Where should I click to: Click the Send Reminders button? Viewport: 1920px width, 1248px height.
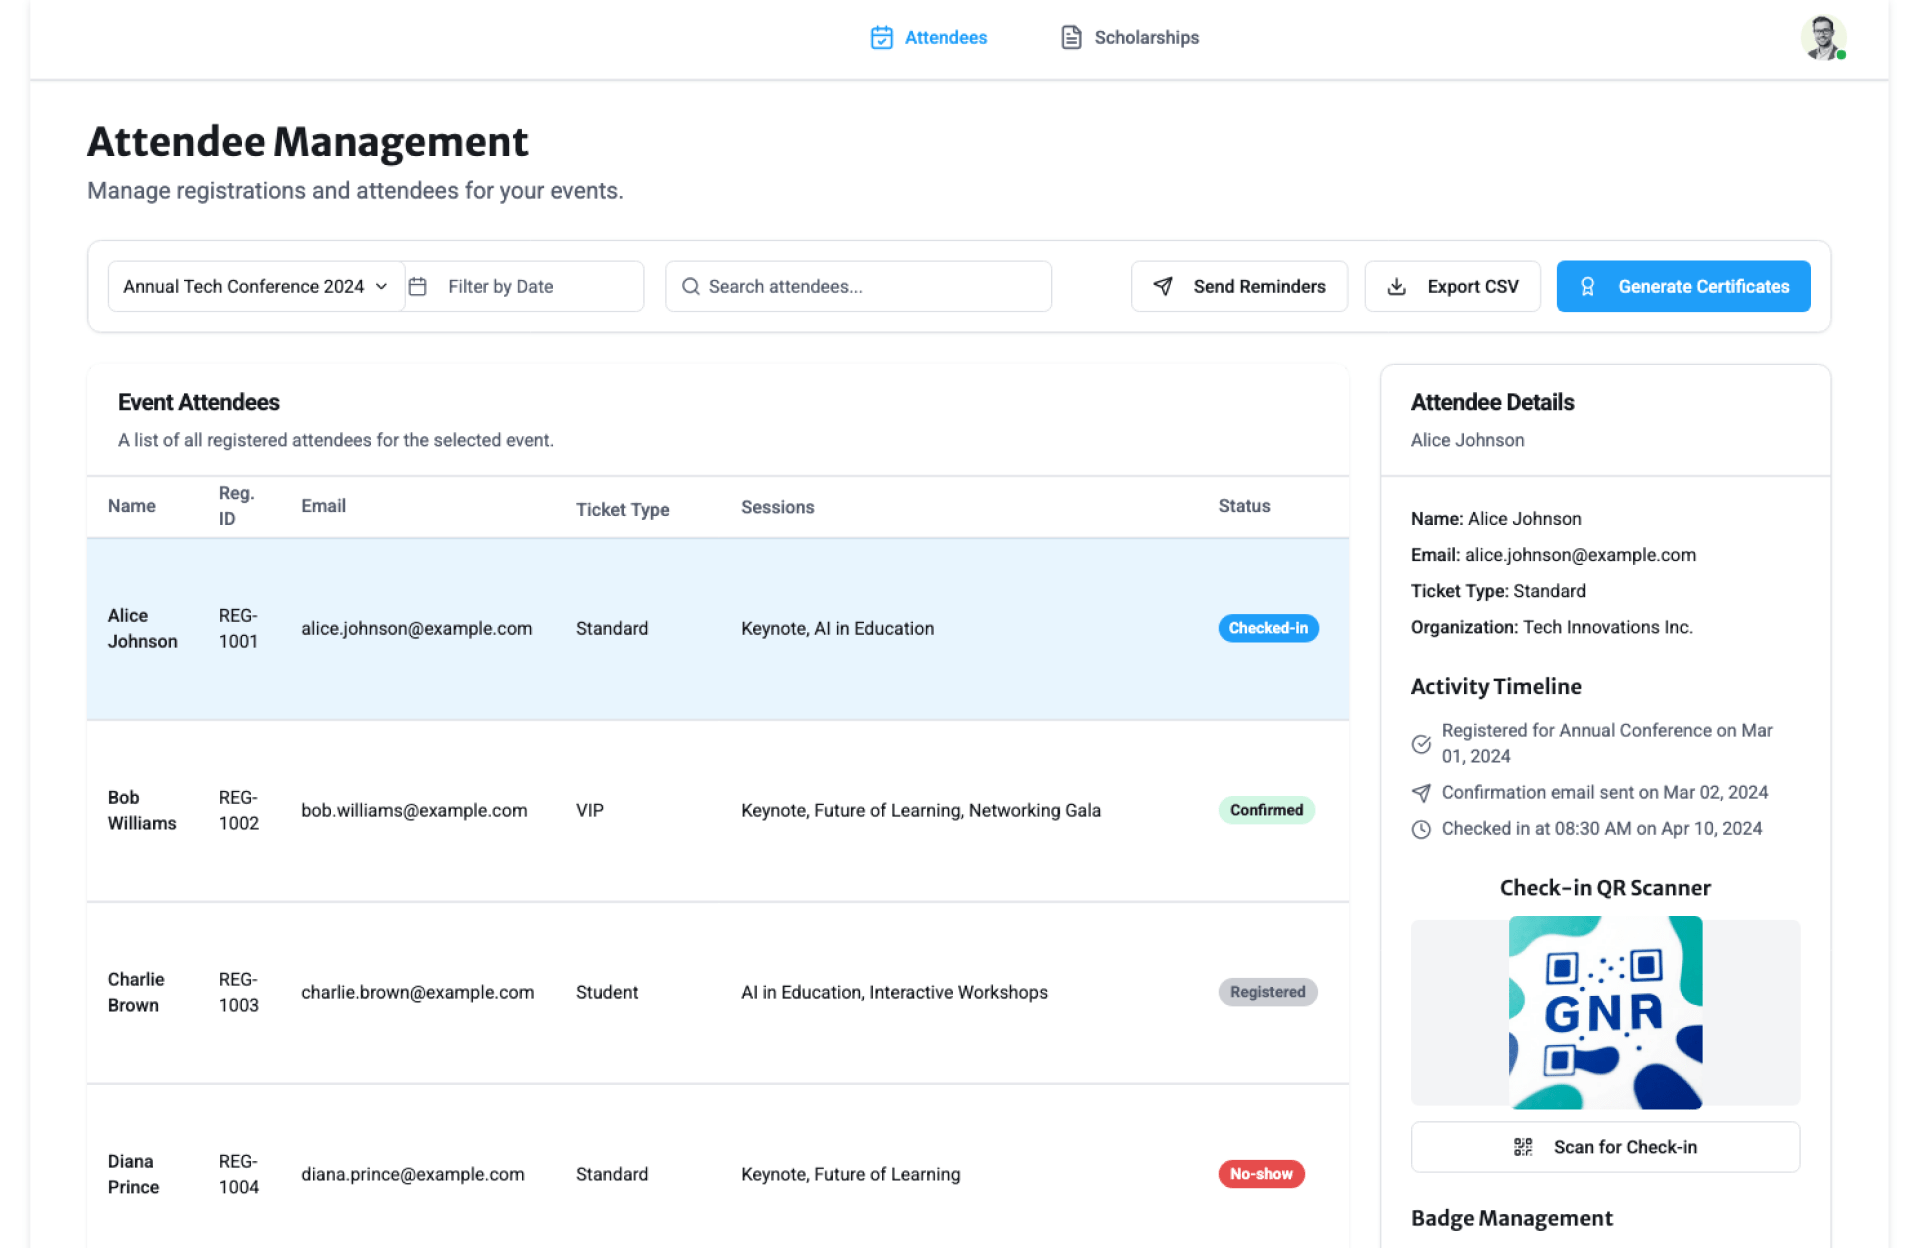coord(1239,287)
